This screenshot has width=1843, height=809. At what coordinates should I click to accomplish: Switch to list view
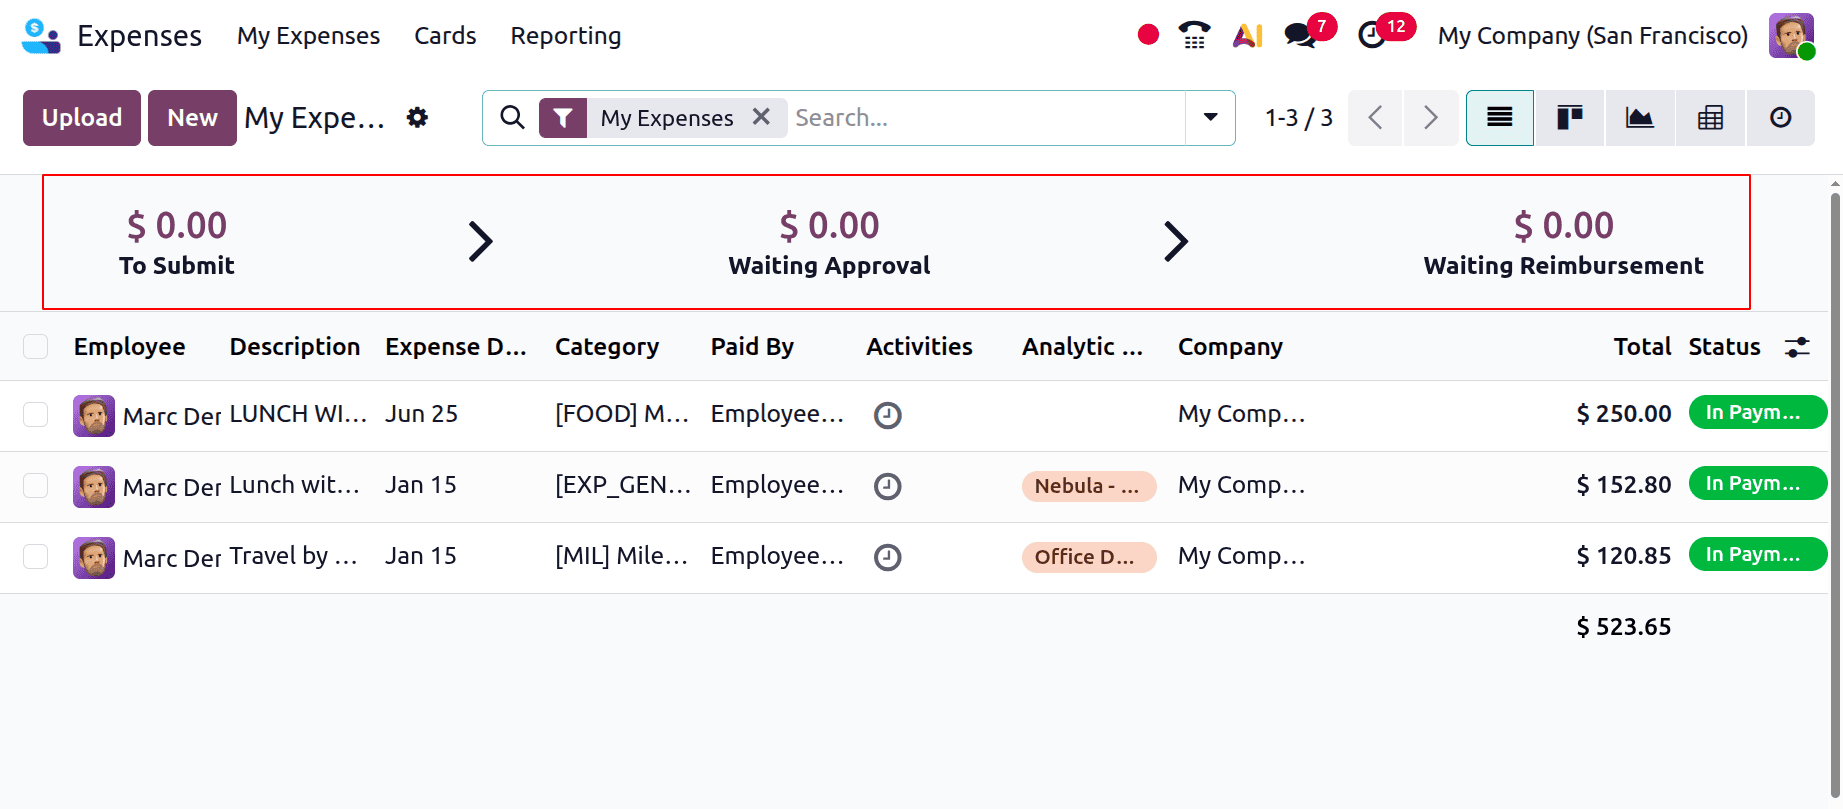[x=1499, y=118]
